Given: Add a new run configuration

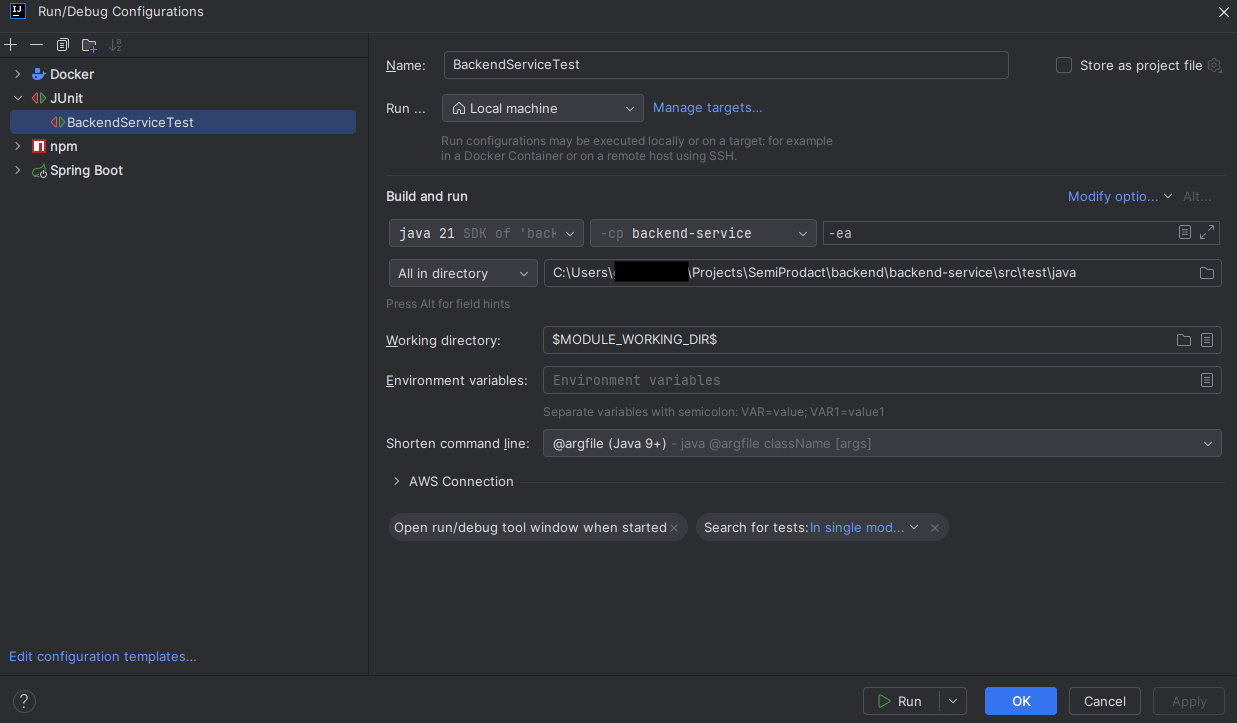Looking at the screenshot, I should [11, 45].
